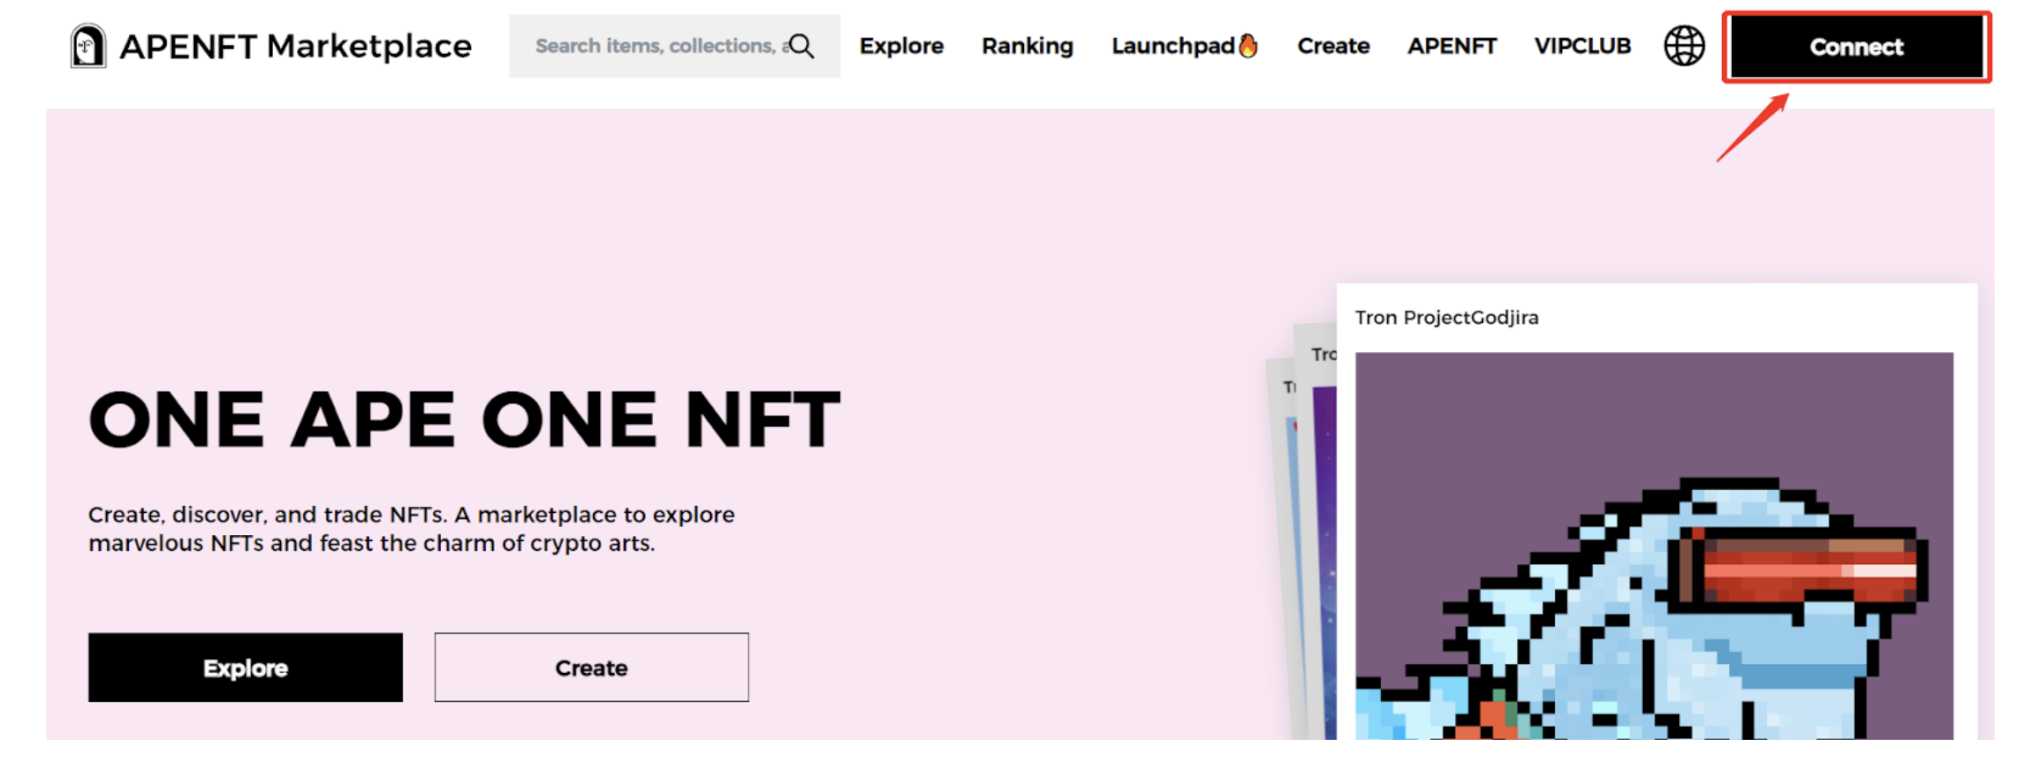2036x764 pixels.
Task: Click the black Explore hero button
Action: point(245,667)
